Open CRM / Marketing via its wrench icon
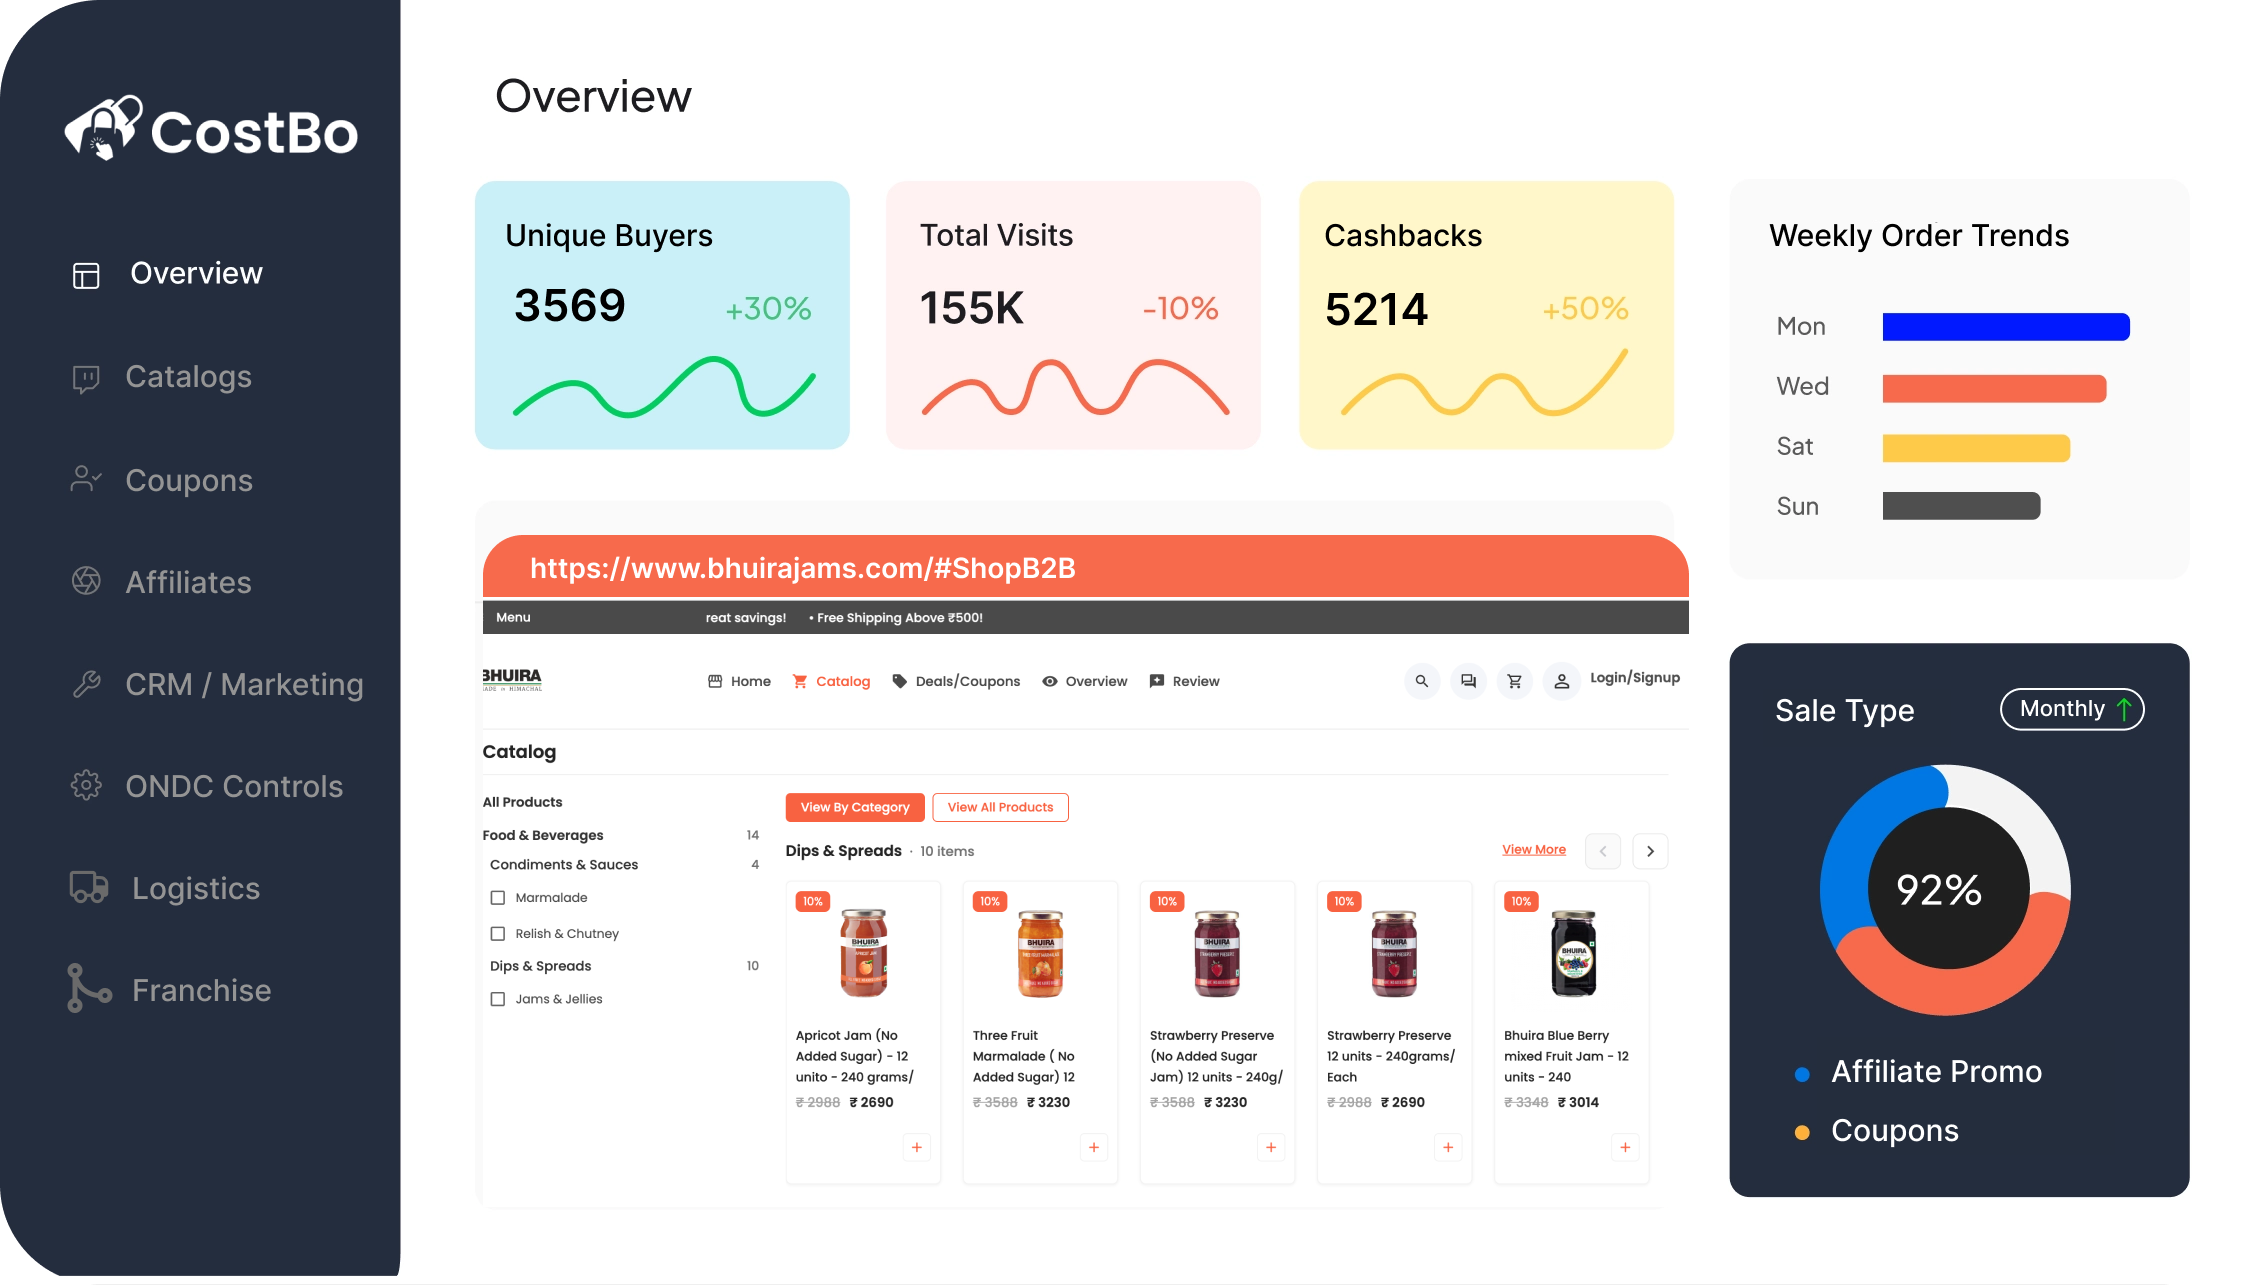This screenshot has height=1285, width=2260. point(86,684)
